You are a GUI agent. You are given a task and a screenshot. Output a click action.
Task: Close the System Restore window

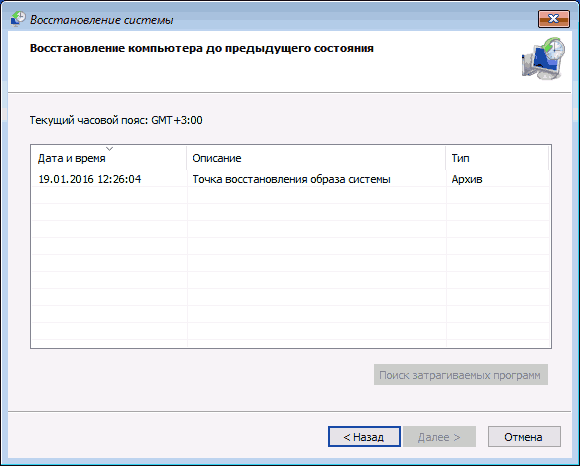coord(553,19)
